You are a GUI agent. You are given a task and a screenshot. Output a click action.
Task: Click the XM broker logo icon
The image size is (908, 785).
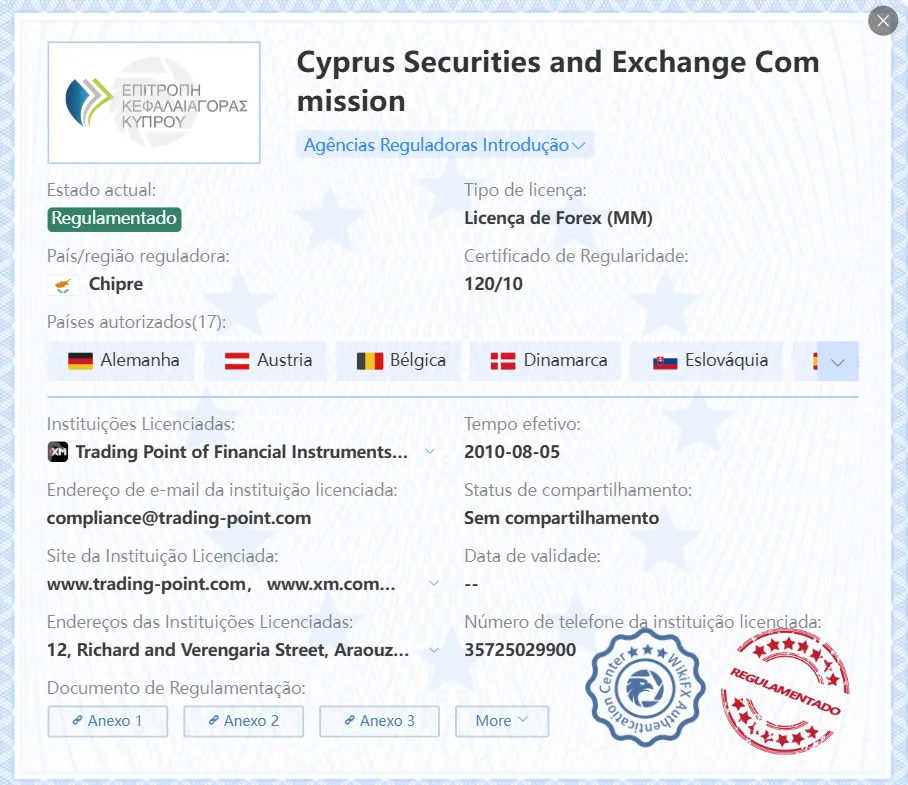tap(58, 452)
